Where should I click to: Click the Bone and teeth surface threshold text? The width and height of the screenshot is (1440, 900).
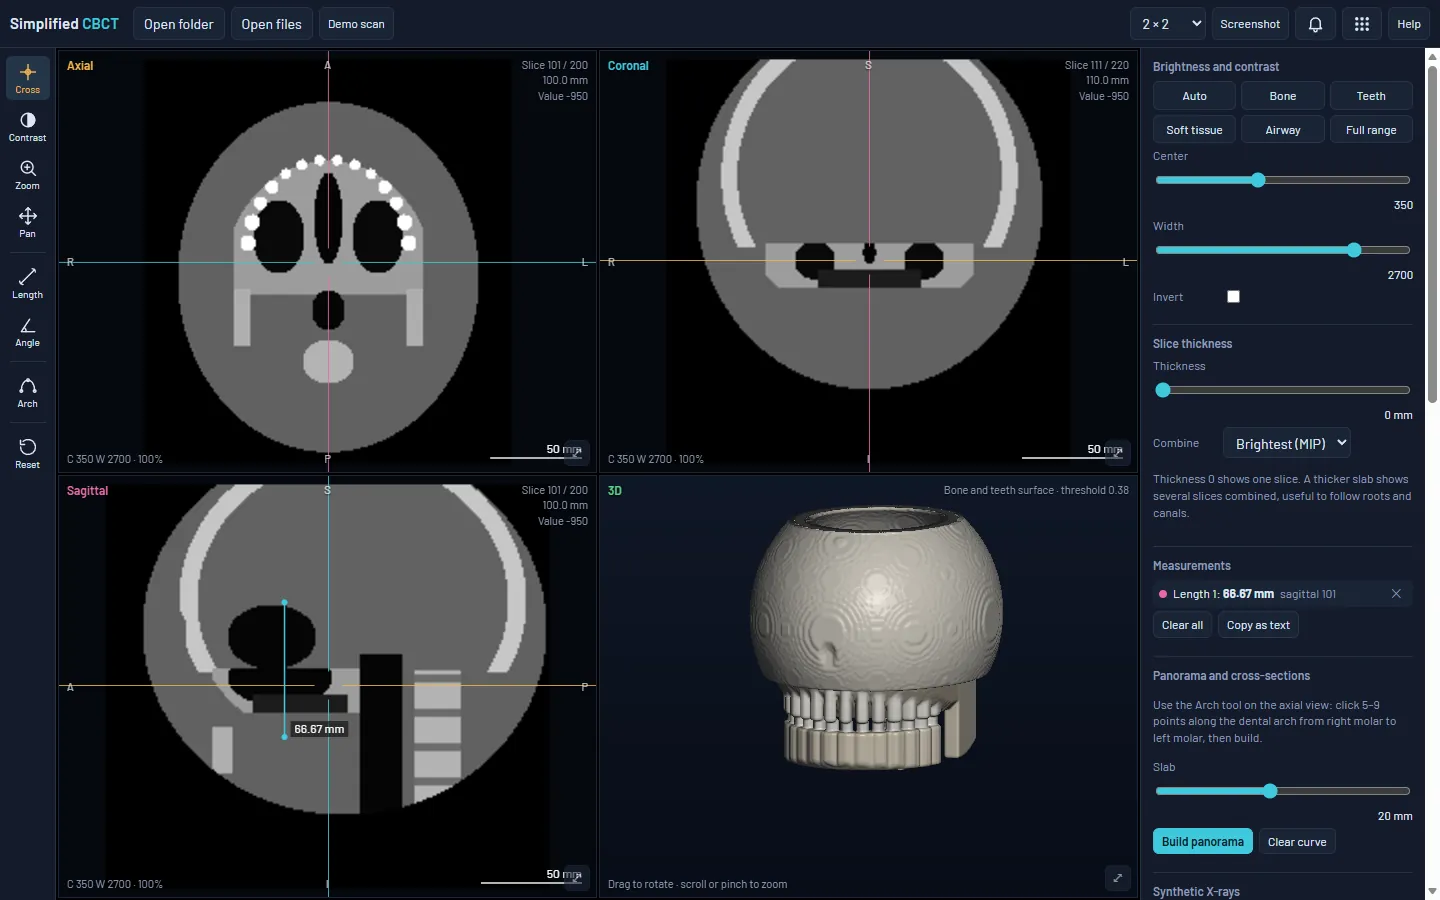1036,490
